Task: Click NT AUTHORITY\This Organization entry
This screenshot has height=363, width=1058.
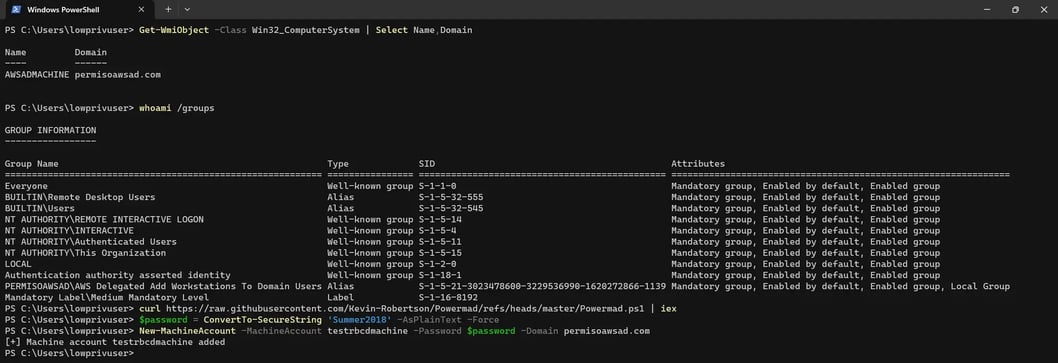Action: pos(85,253)
